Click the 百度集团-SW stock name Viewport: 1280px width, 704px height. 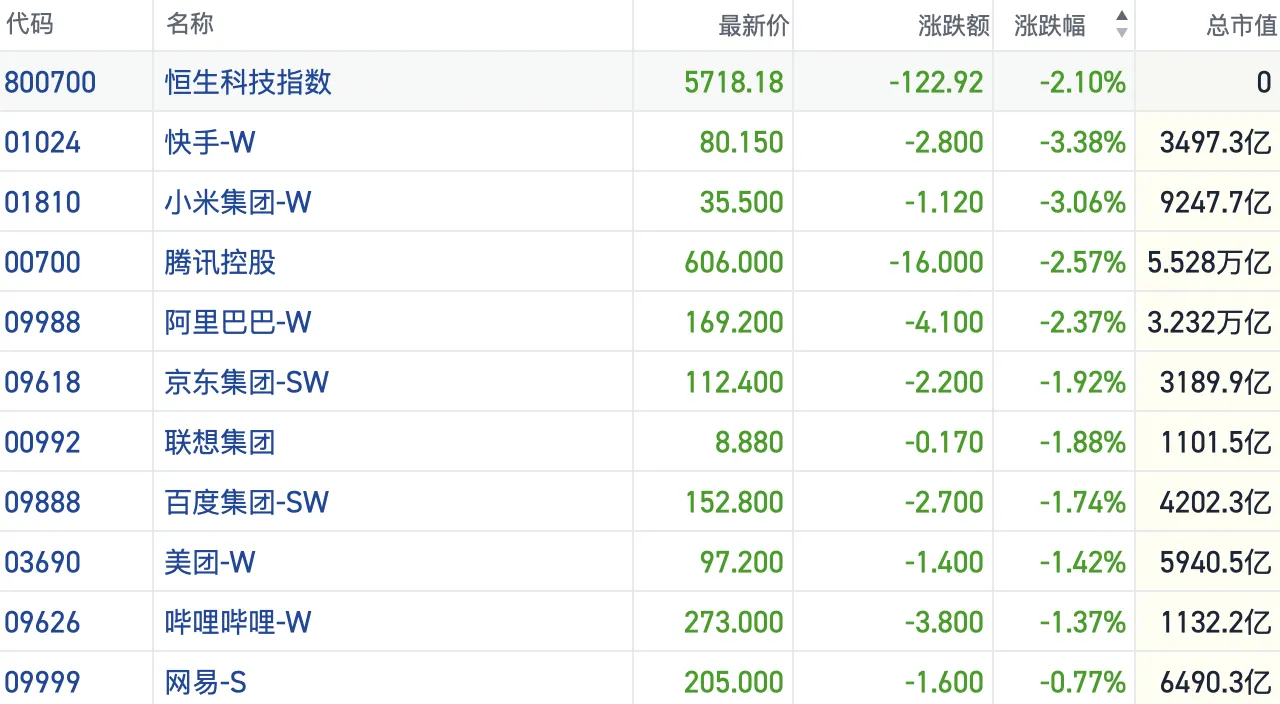(246, 502)
